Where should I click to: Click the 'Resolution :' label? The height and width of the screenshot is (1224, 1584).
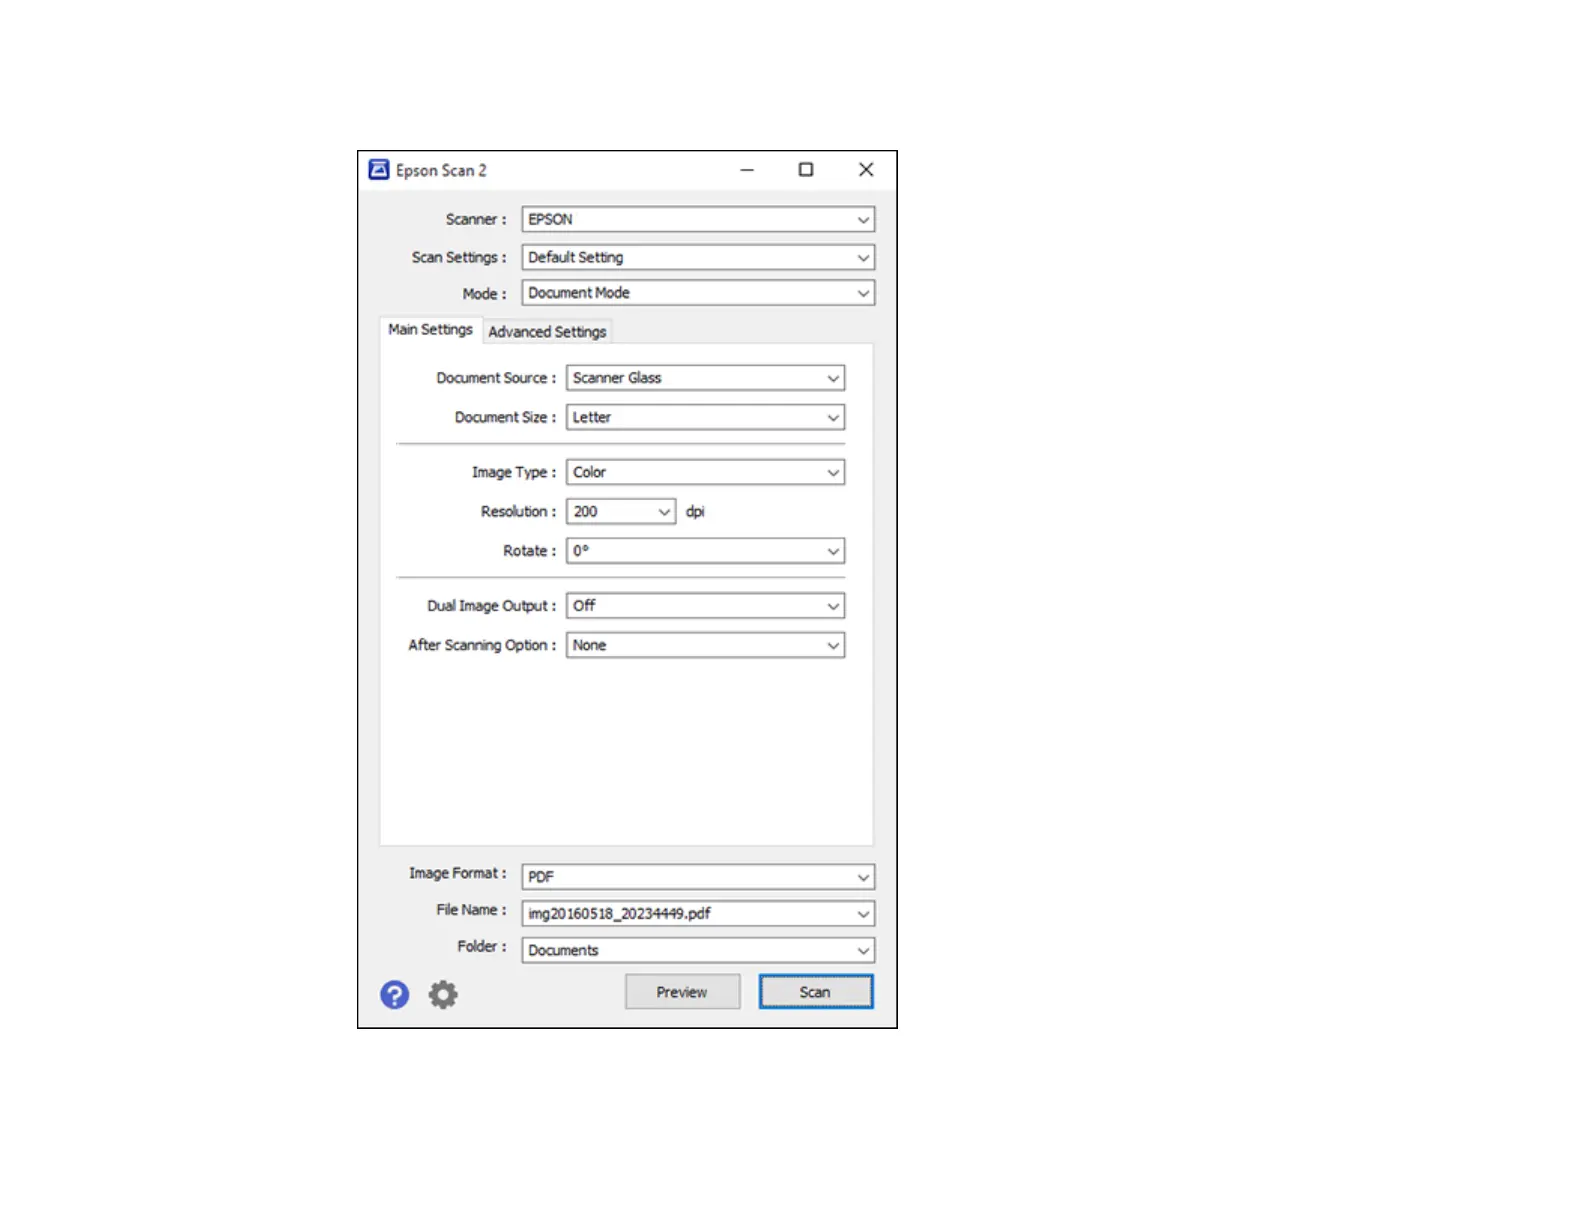pos(519,512)
